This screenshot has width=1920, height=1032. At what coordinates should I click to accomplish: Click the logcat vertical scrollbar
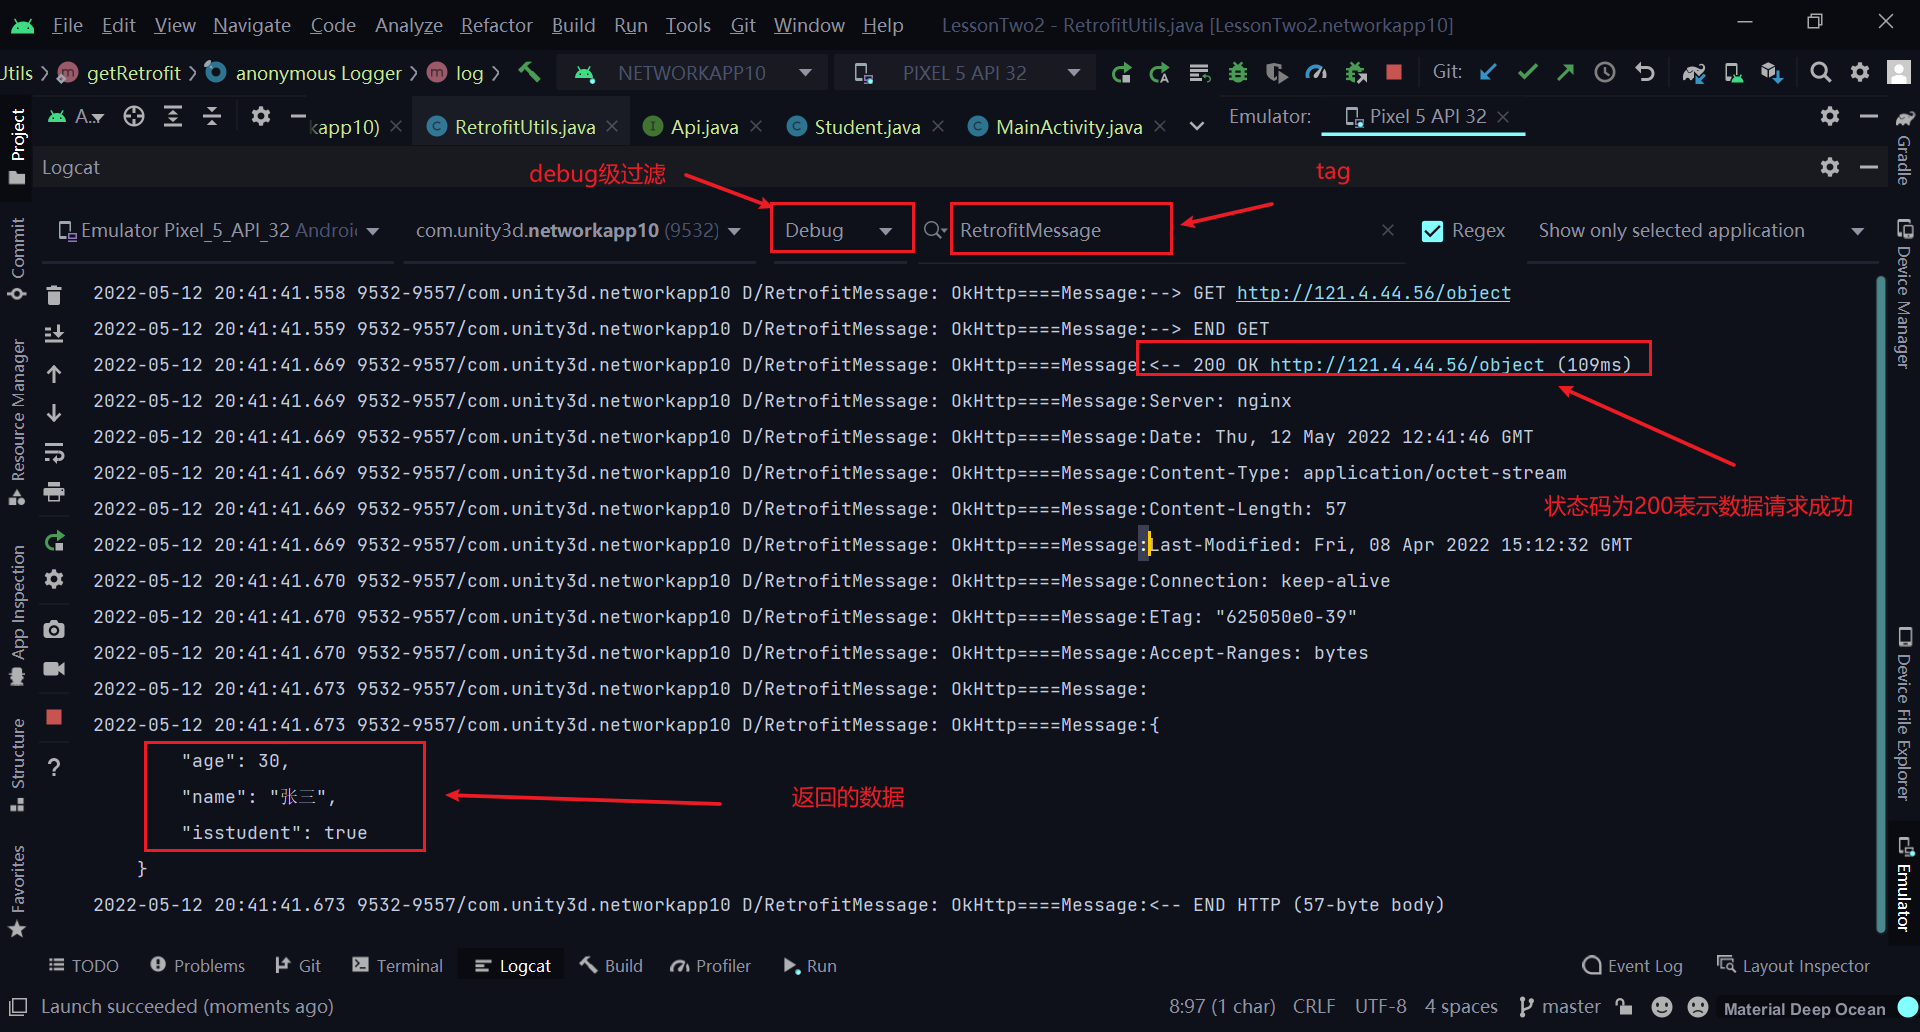[x=1881, y=605]
